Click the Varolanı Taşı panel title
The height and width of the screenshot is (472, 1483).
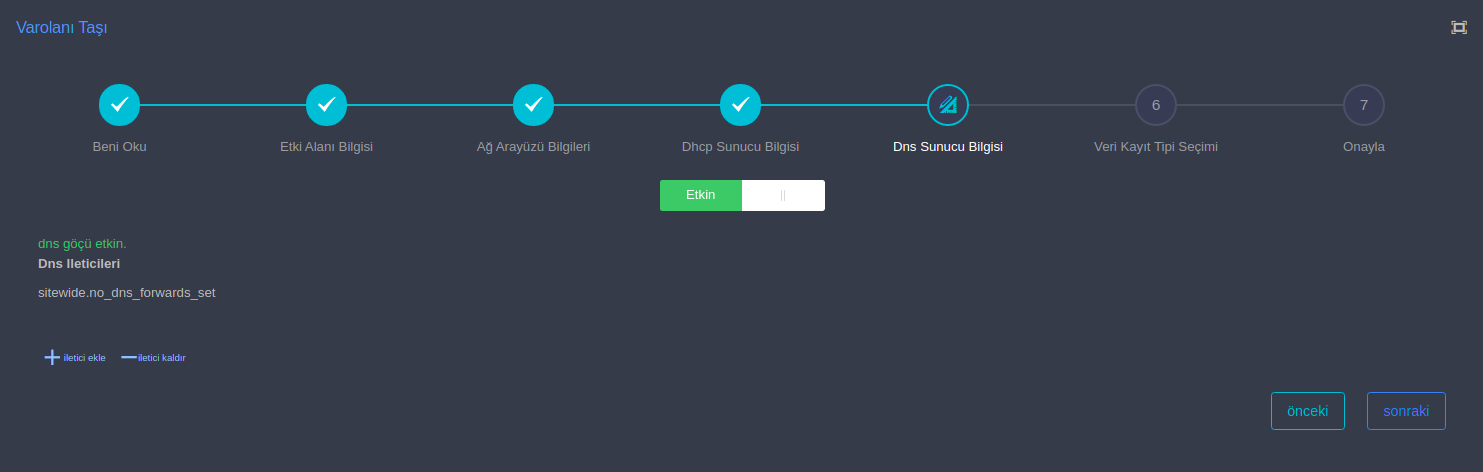point(61,27)
